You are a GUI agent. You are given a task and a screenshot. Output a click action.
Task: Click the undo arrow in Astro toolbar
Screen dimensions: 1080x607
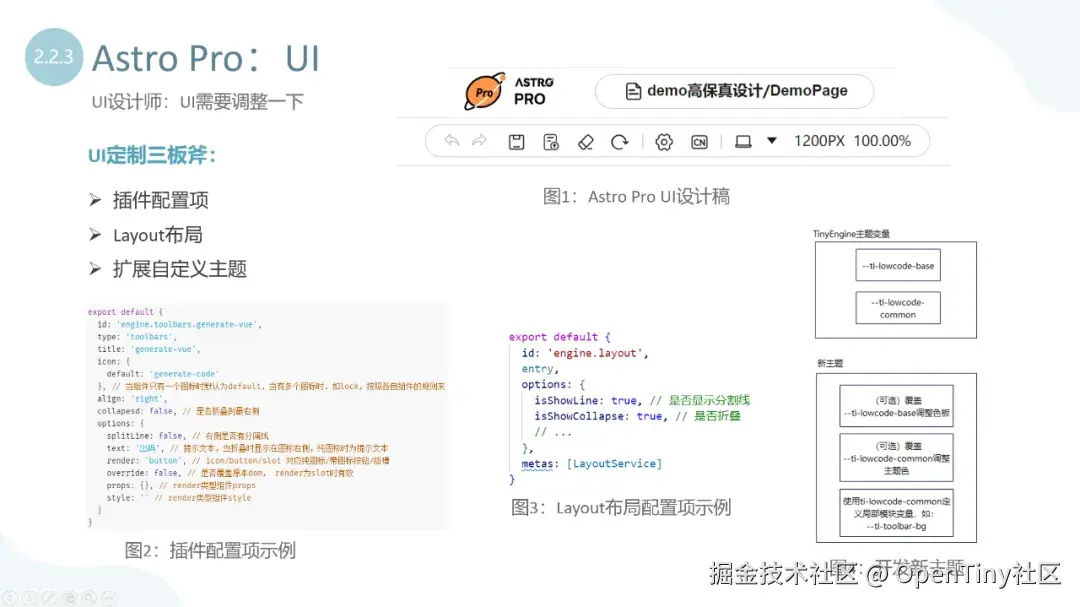pyautogui.click(x=452, y=141)
